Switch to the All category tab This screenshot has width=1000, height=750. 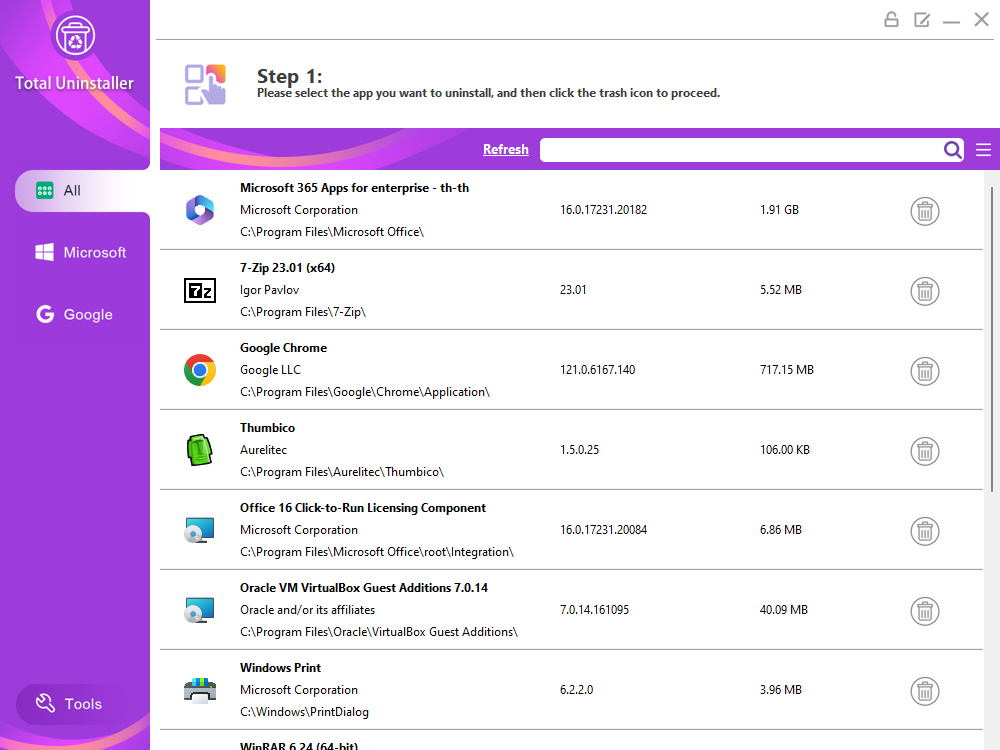click(x=82, y=191)
